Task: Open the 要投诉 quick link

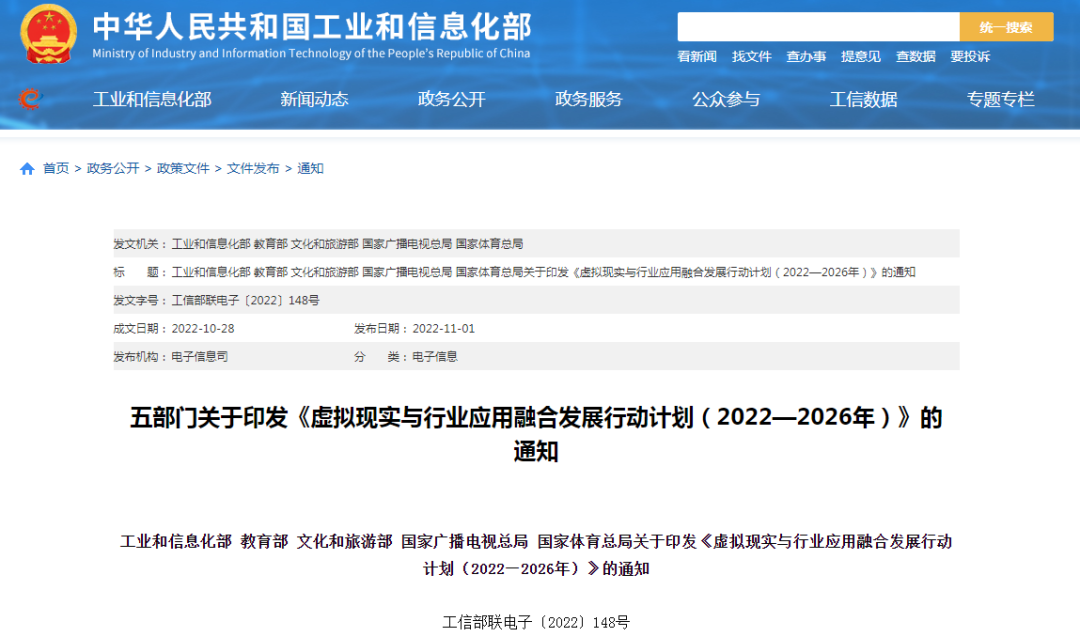Action: pos(970,57)
